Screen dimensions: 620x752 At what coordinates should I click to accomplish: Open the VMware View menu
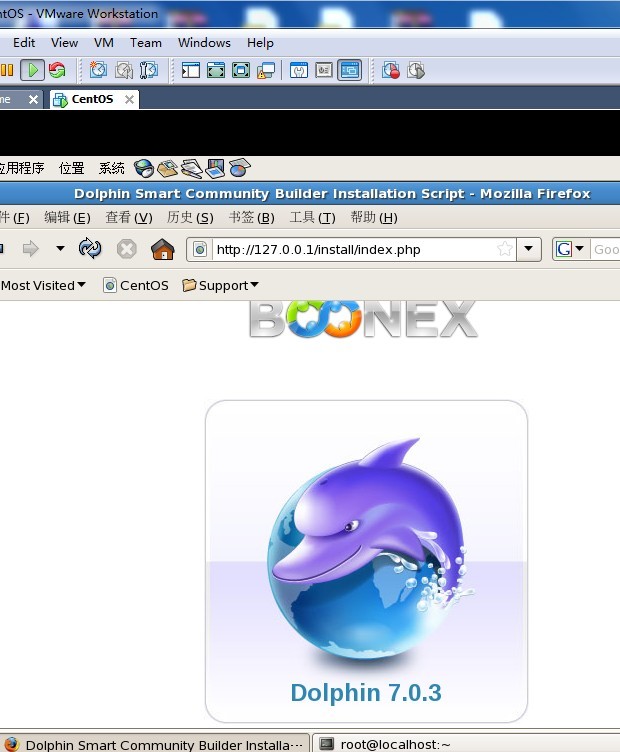(x=64, y=43)
